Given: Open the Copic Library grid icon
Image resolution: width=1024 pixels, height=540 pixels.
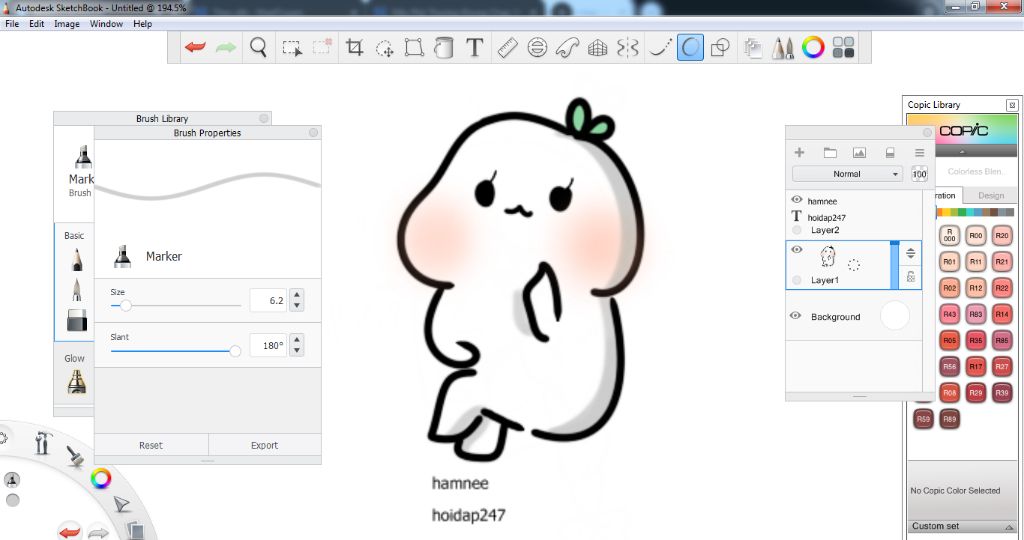Looking at the screenshot, I should [843, 47].
